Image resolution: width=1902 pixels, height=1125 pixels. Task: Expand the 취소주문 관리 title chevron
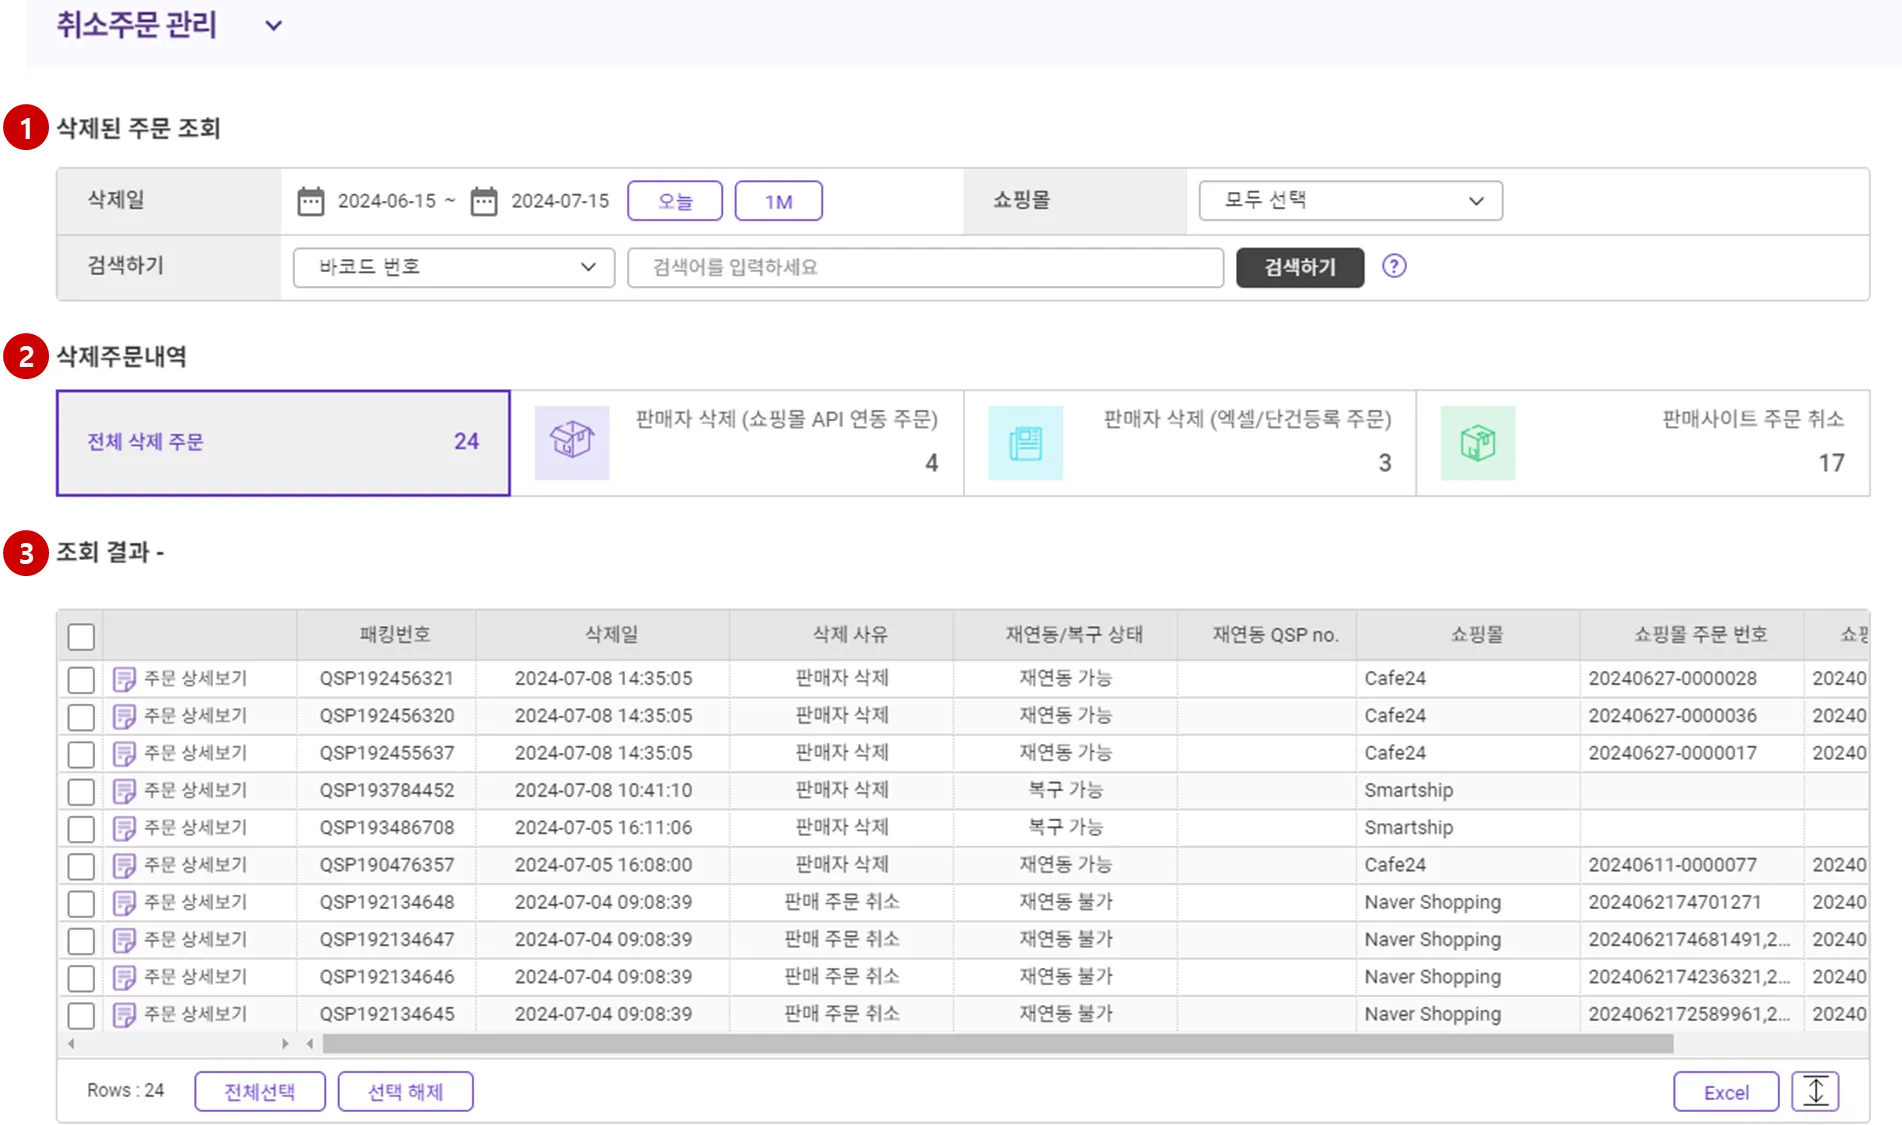[273, 26]
